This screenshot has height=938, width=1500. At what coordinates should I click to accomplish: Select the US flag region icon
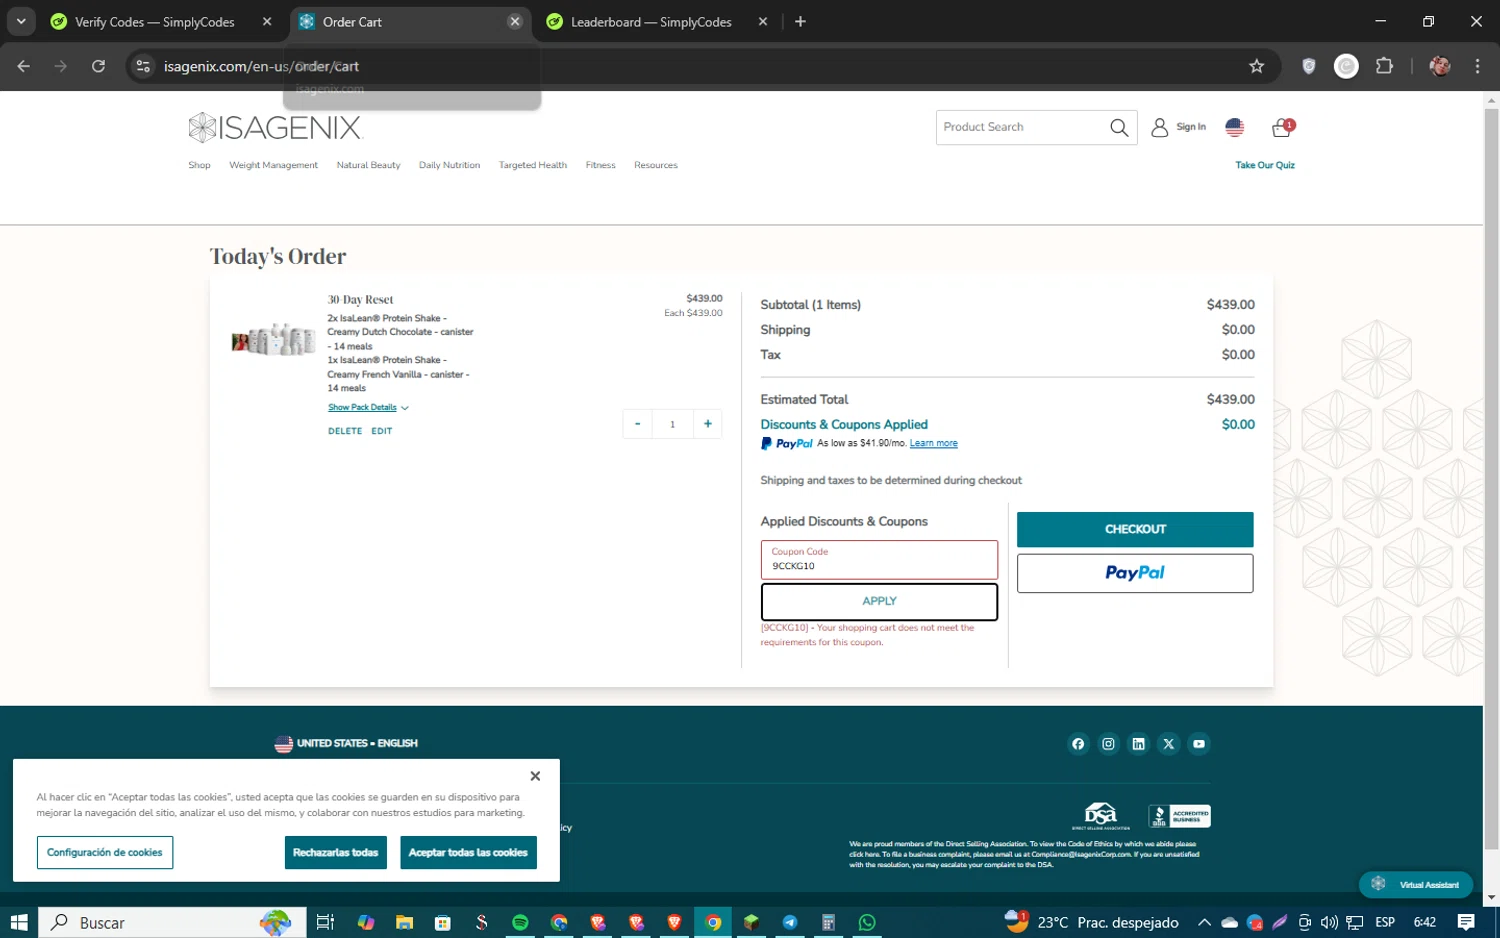(1235, 127)
